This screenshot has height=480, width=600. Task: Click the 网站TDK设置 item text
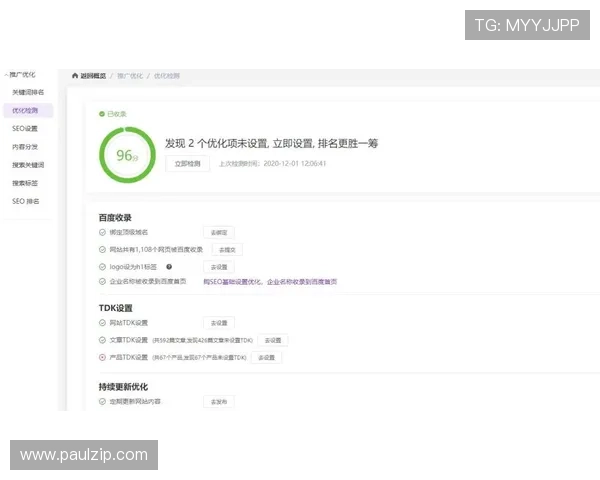tap(129, 323)
